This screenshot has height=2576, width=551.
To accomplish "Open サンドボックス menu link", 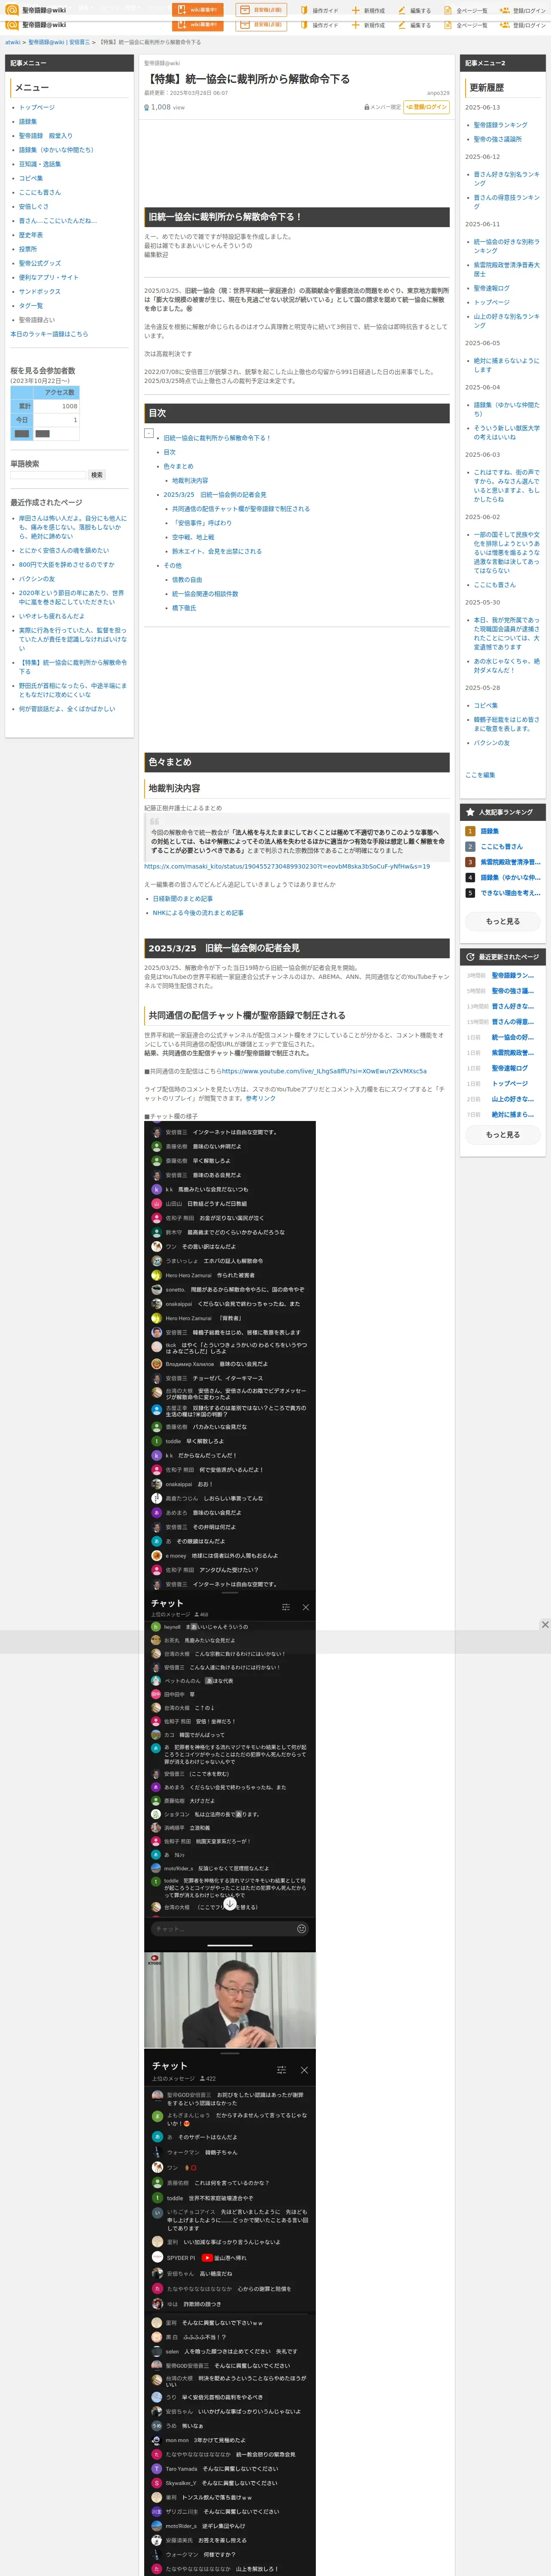I will click(x=40, y=291).
